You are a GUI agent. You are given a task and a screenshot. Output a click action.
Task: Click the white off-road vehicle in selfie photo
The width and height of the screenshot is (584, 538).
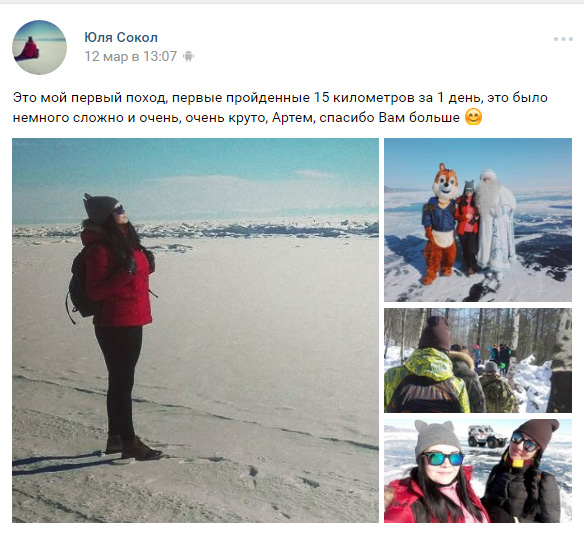(487, 436)
